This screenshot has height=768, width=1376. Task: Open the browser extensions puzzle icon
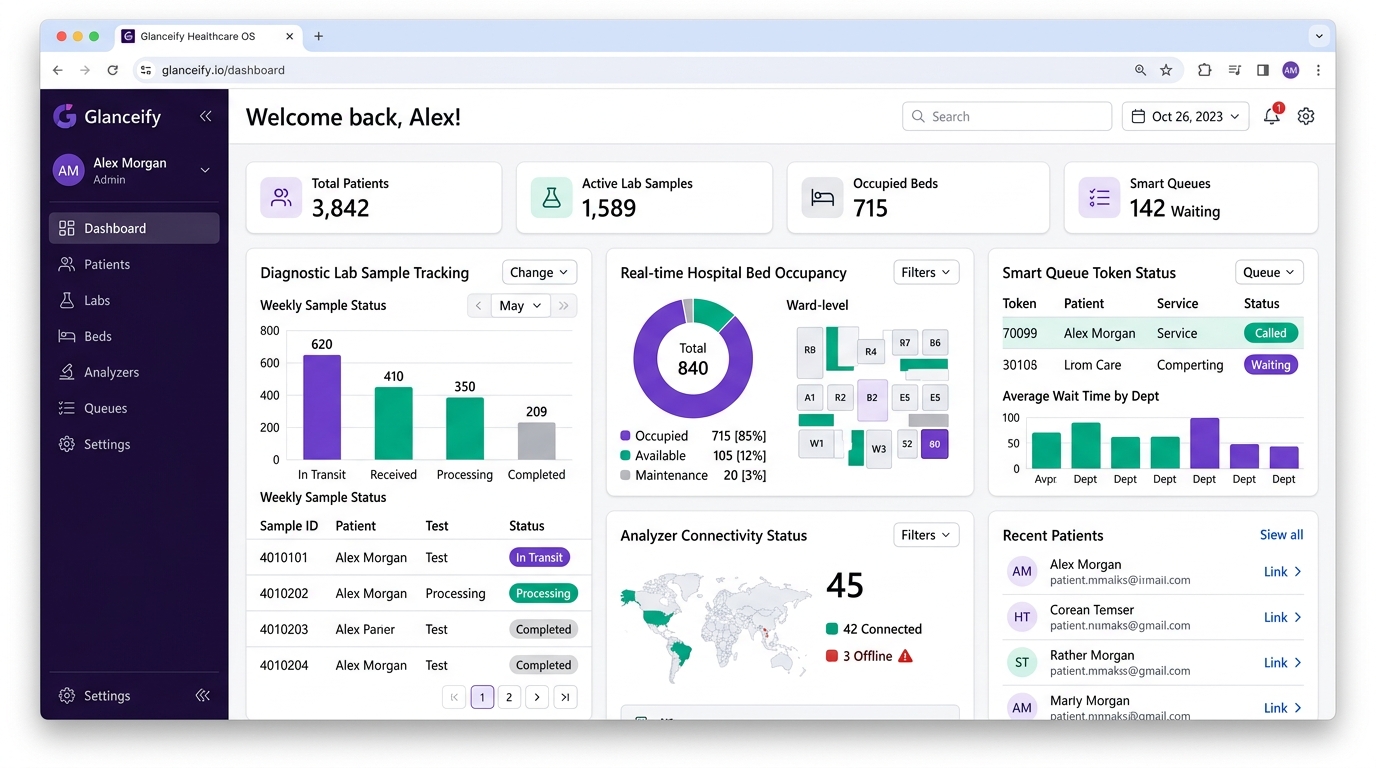1204,70
